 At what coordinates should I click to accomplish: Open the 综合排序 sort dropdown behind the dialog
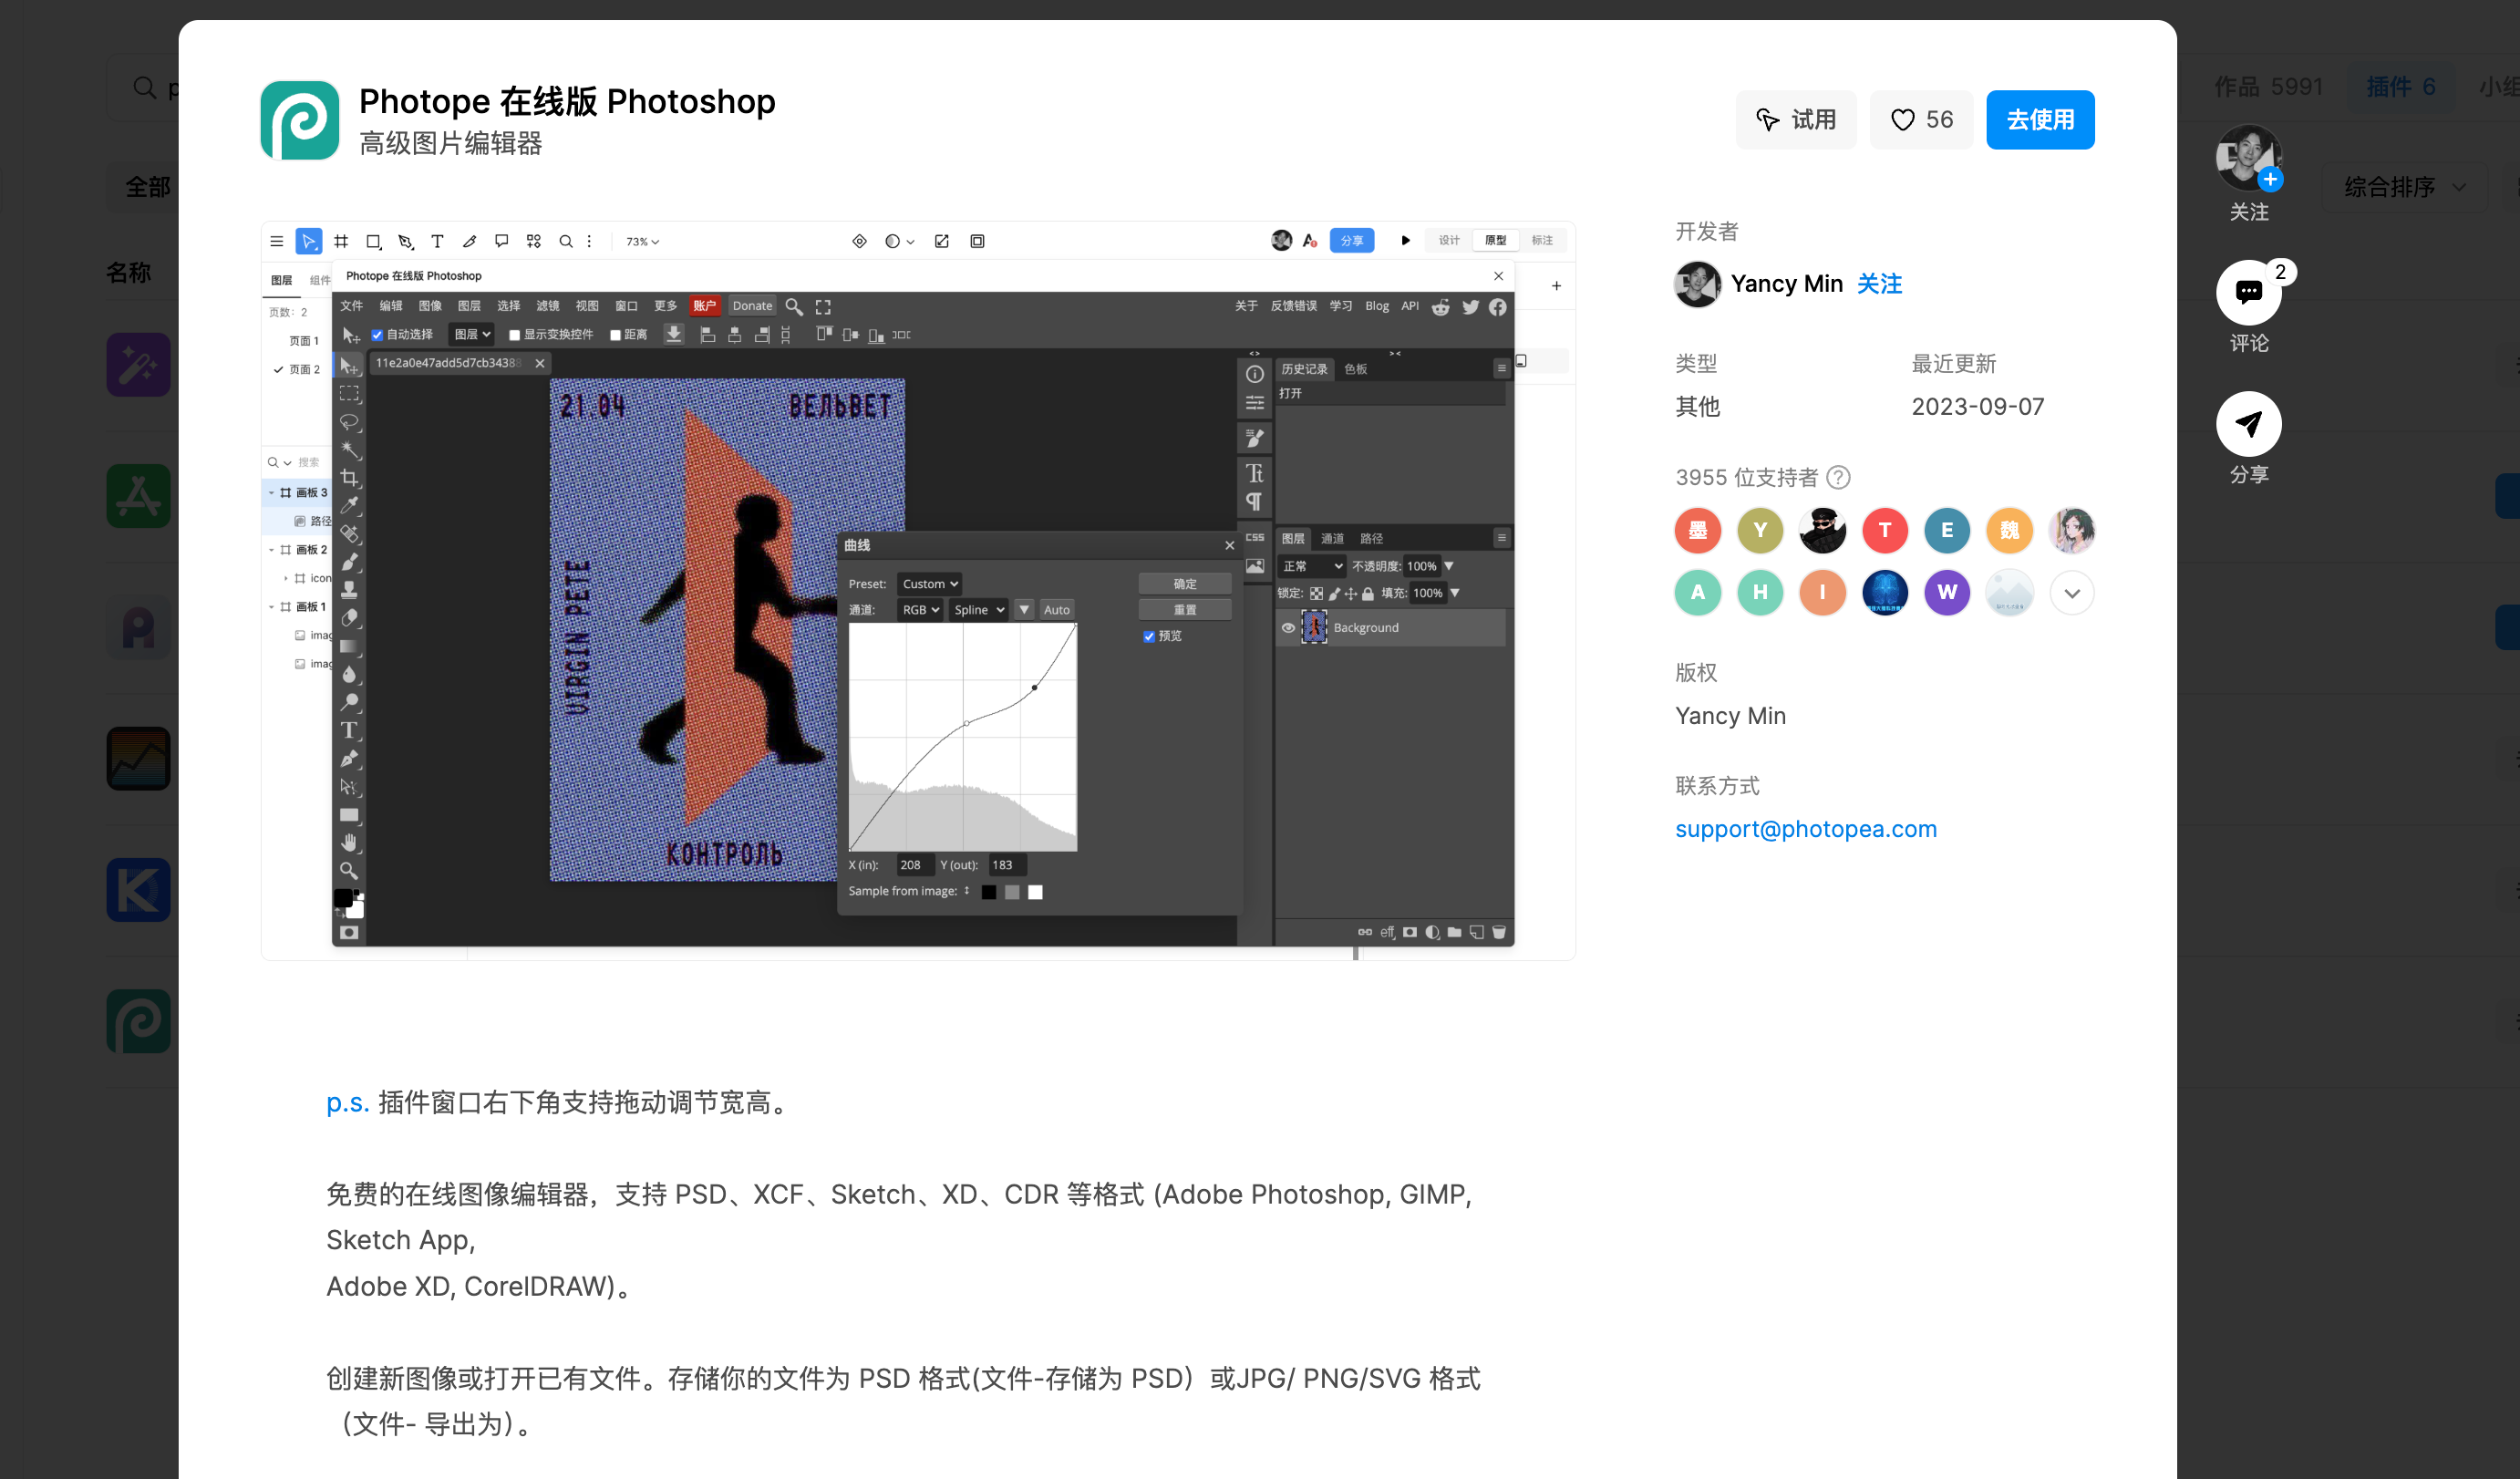coord(2405,187)
